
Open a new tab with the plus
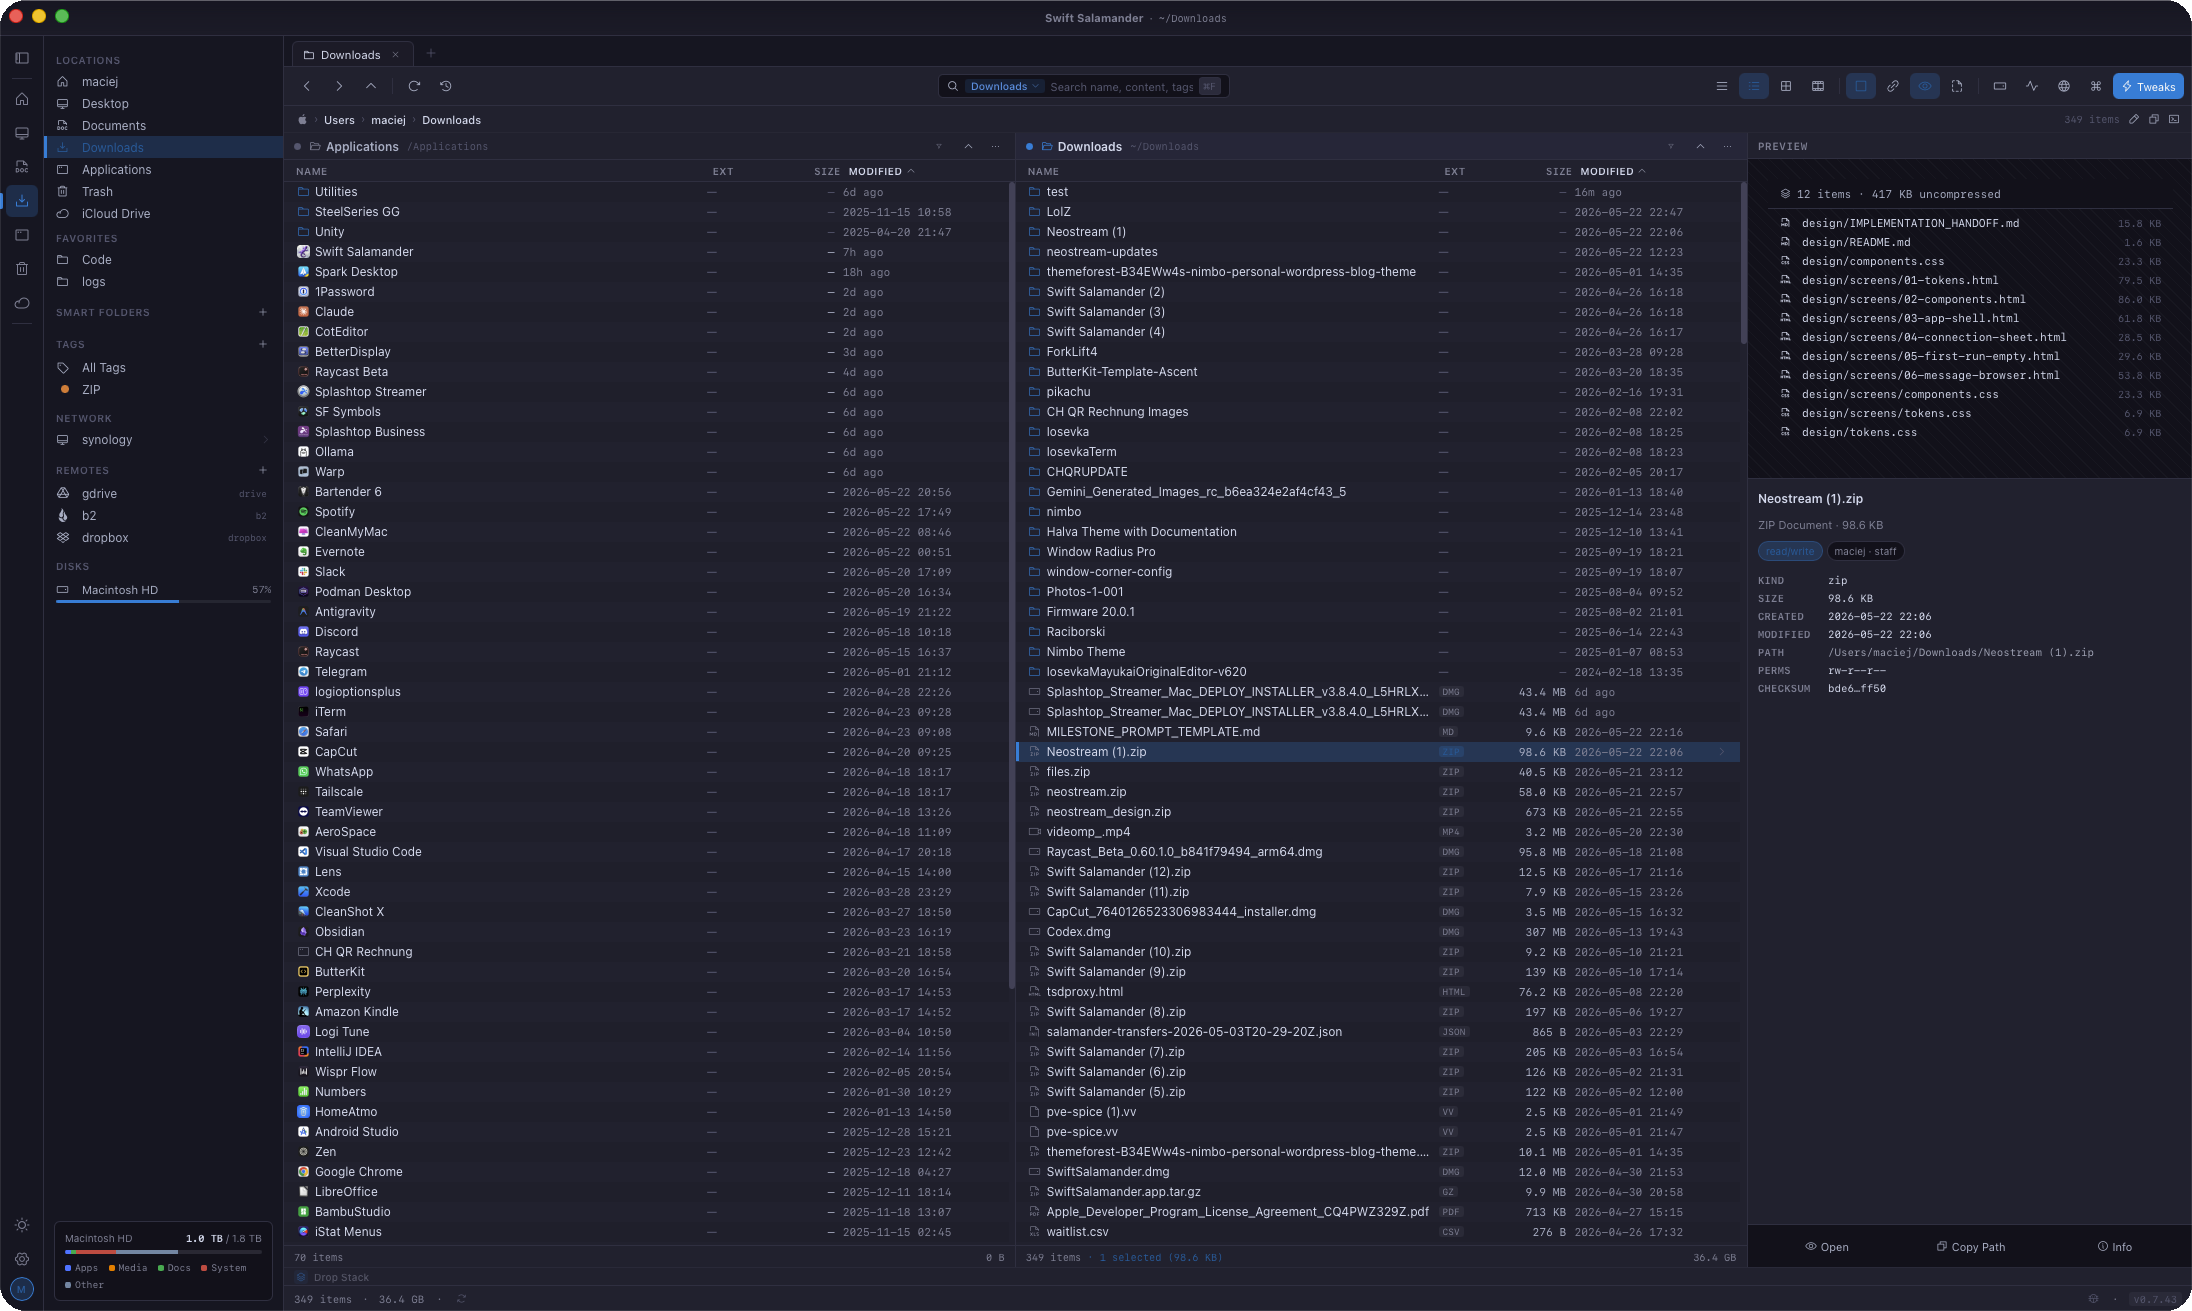pos(431,53)
